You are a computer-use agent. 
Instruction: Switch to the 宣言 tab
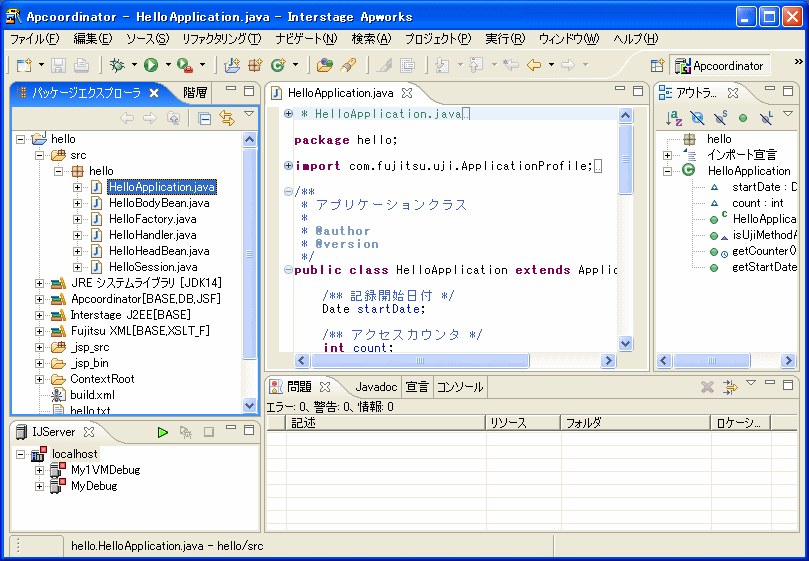point(417,387)
